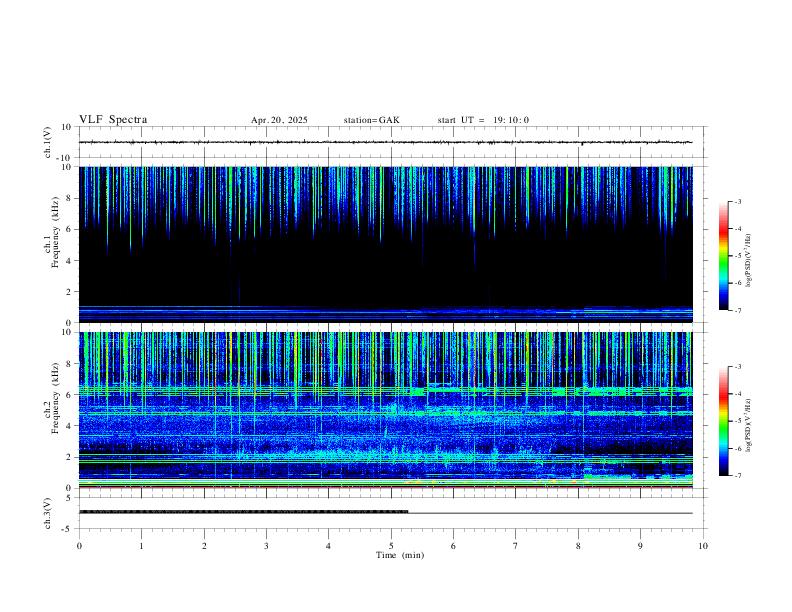Click the time axis tick label "6"
The width and height of the screenshot is (792, 612).
pyautogui.click(x=453, y=546)
